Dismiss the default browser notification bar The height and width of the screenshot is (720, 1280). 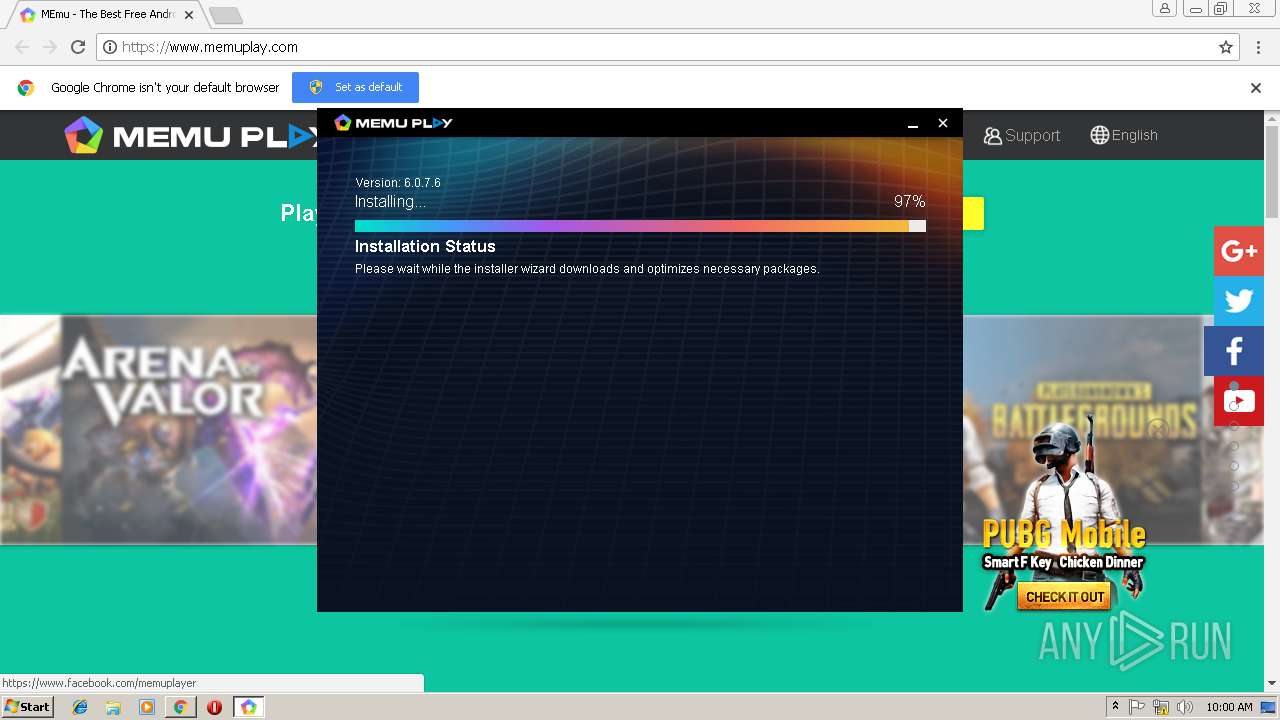tap(1256, 88)
